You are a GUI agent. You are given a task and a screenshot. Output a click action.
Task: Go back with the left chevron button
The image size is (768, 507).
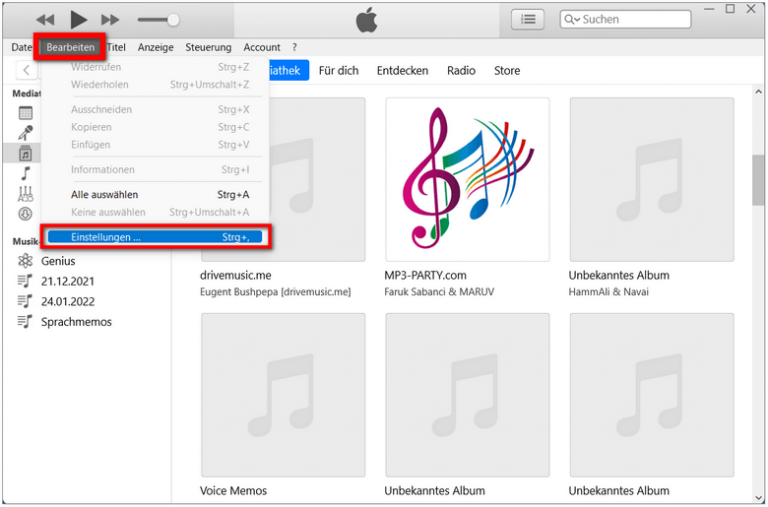(26, 70)
